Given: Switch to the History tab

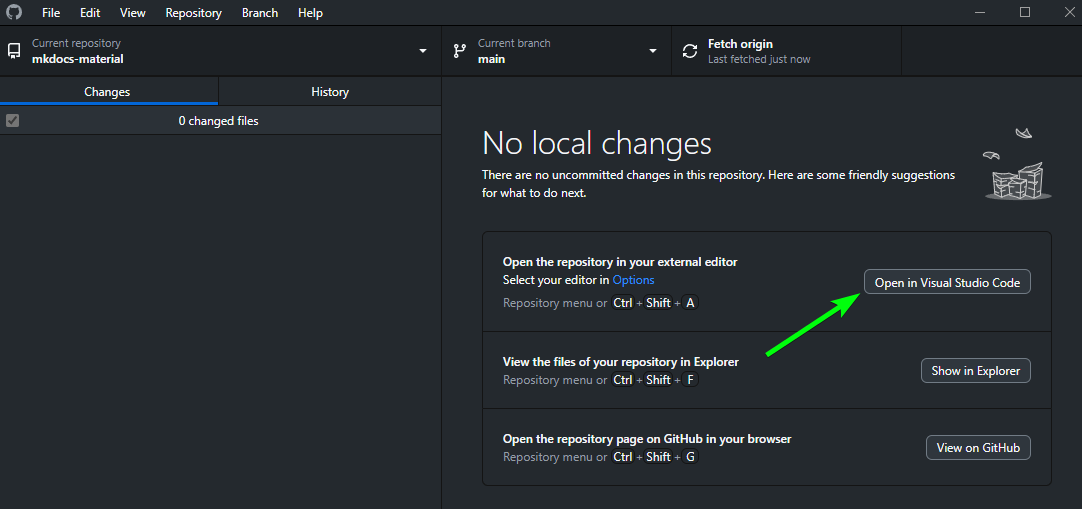Looking at the screenshot, I should 329,92.
